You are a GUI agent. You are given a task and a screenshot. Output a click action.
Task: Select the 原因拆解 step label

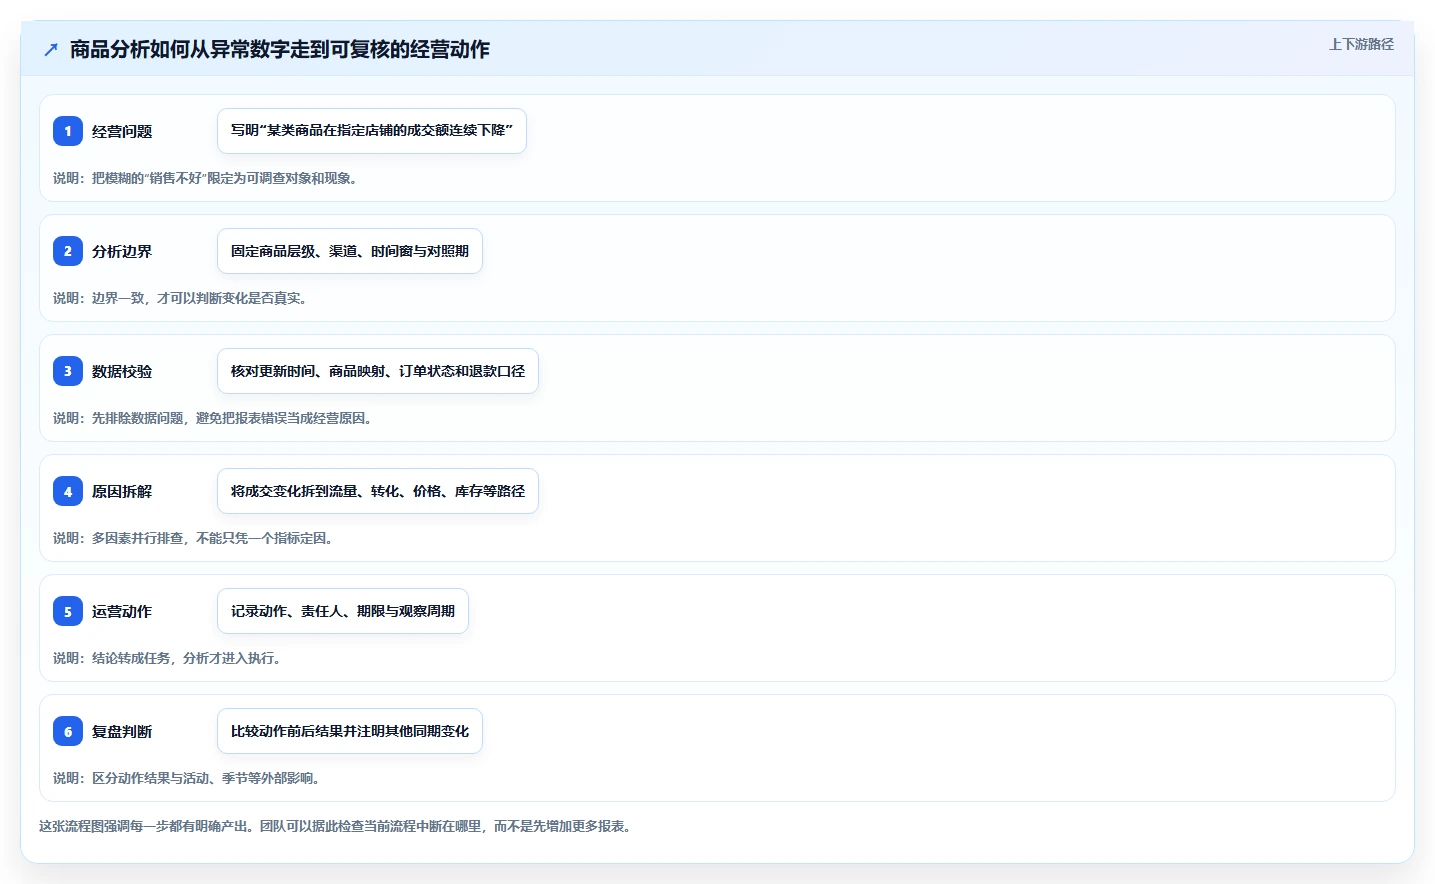pyautogui.click(x=122, y=491)
